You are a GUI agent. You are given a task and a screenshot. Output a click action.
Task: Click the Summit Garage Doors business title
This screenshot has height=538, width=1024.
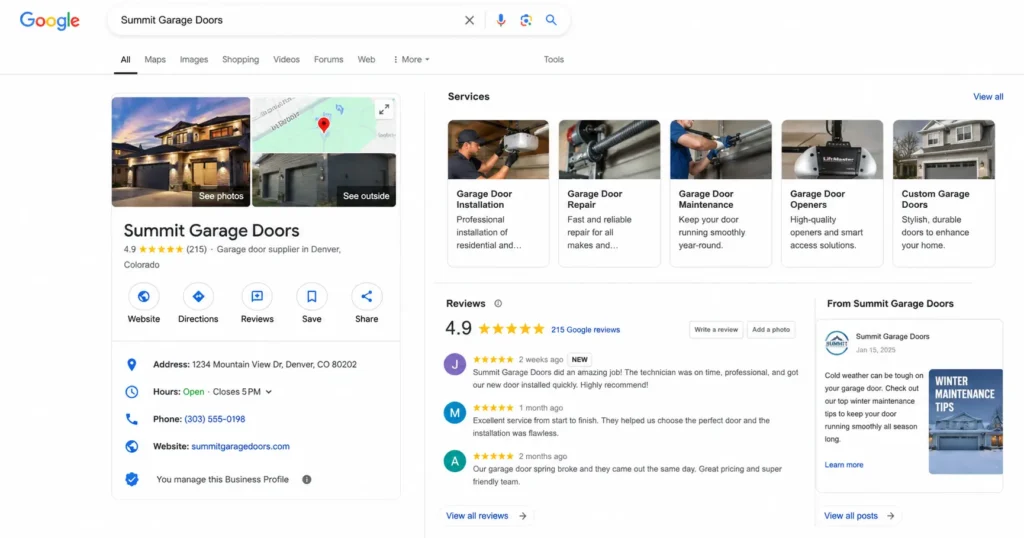(212, 230)
